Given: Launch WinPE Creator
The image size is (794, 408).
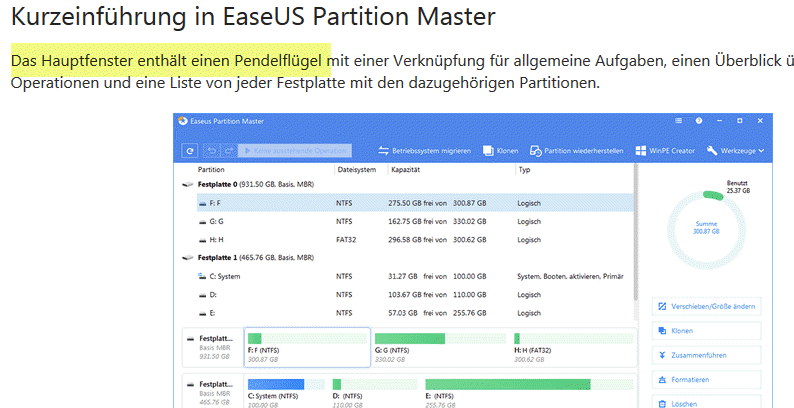Looking at the screenshot, I should pos(665,151).
